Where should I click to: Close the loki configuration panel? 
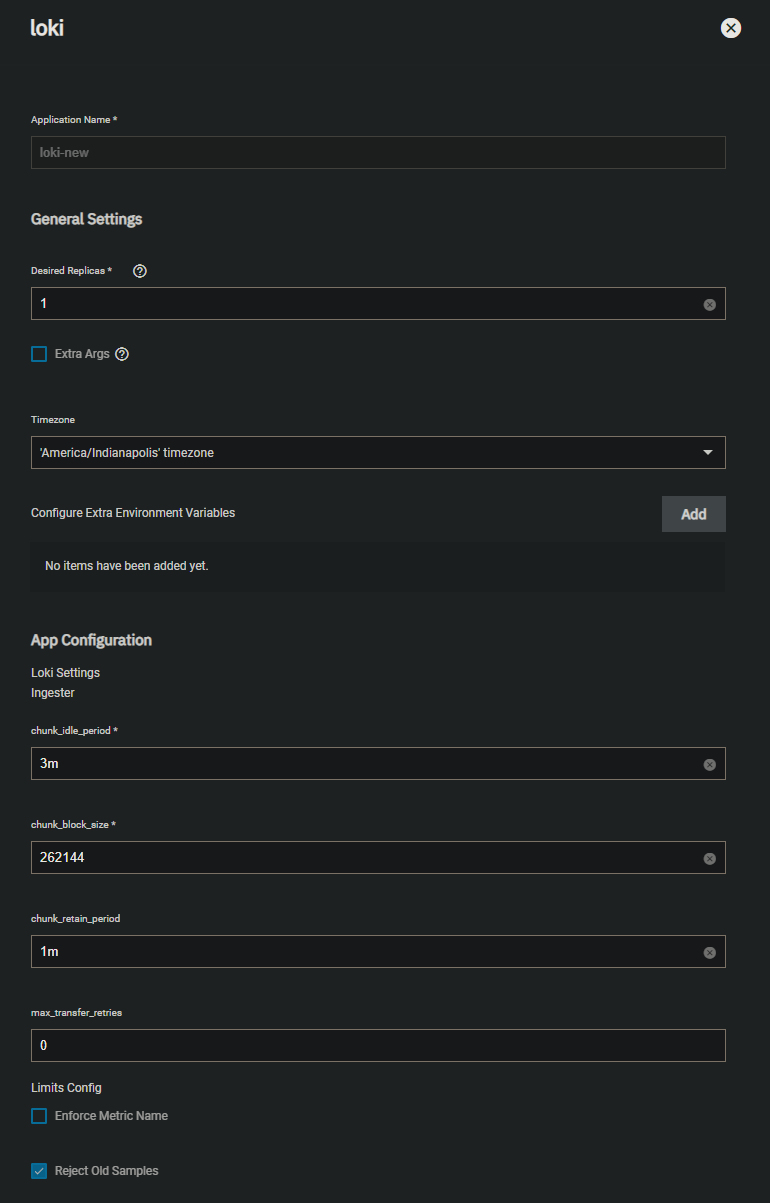pos(731,28)
